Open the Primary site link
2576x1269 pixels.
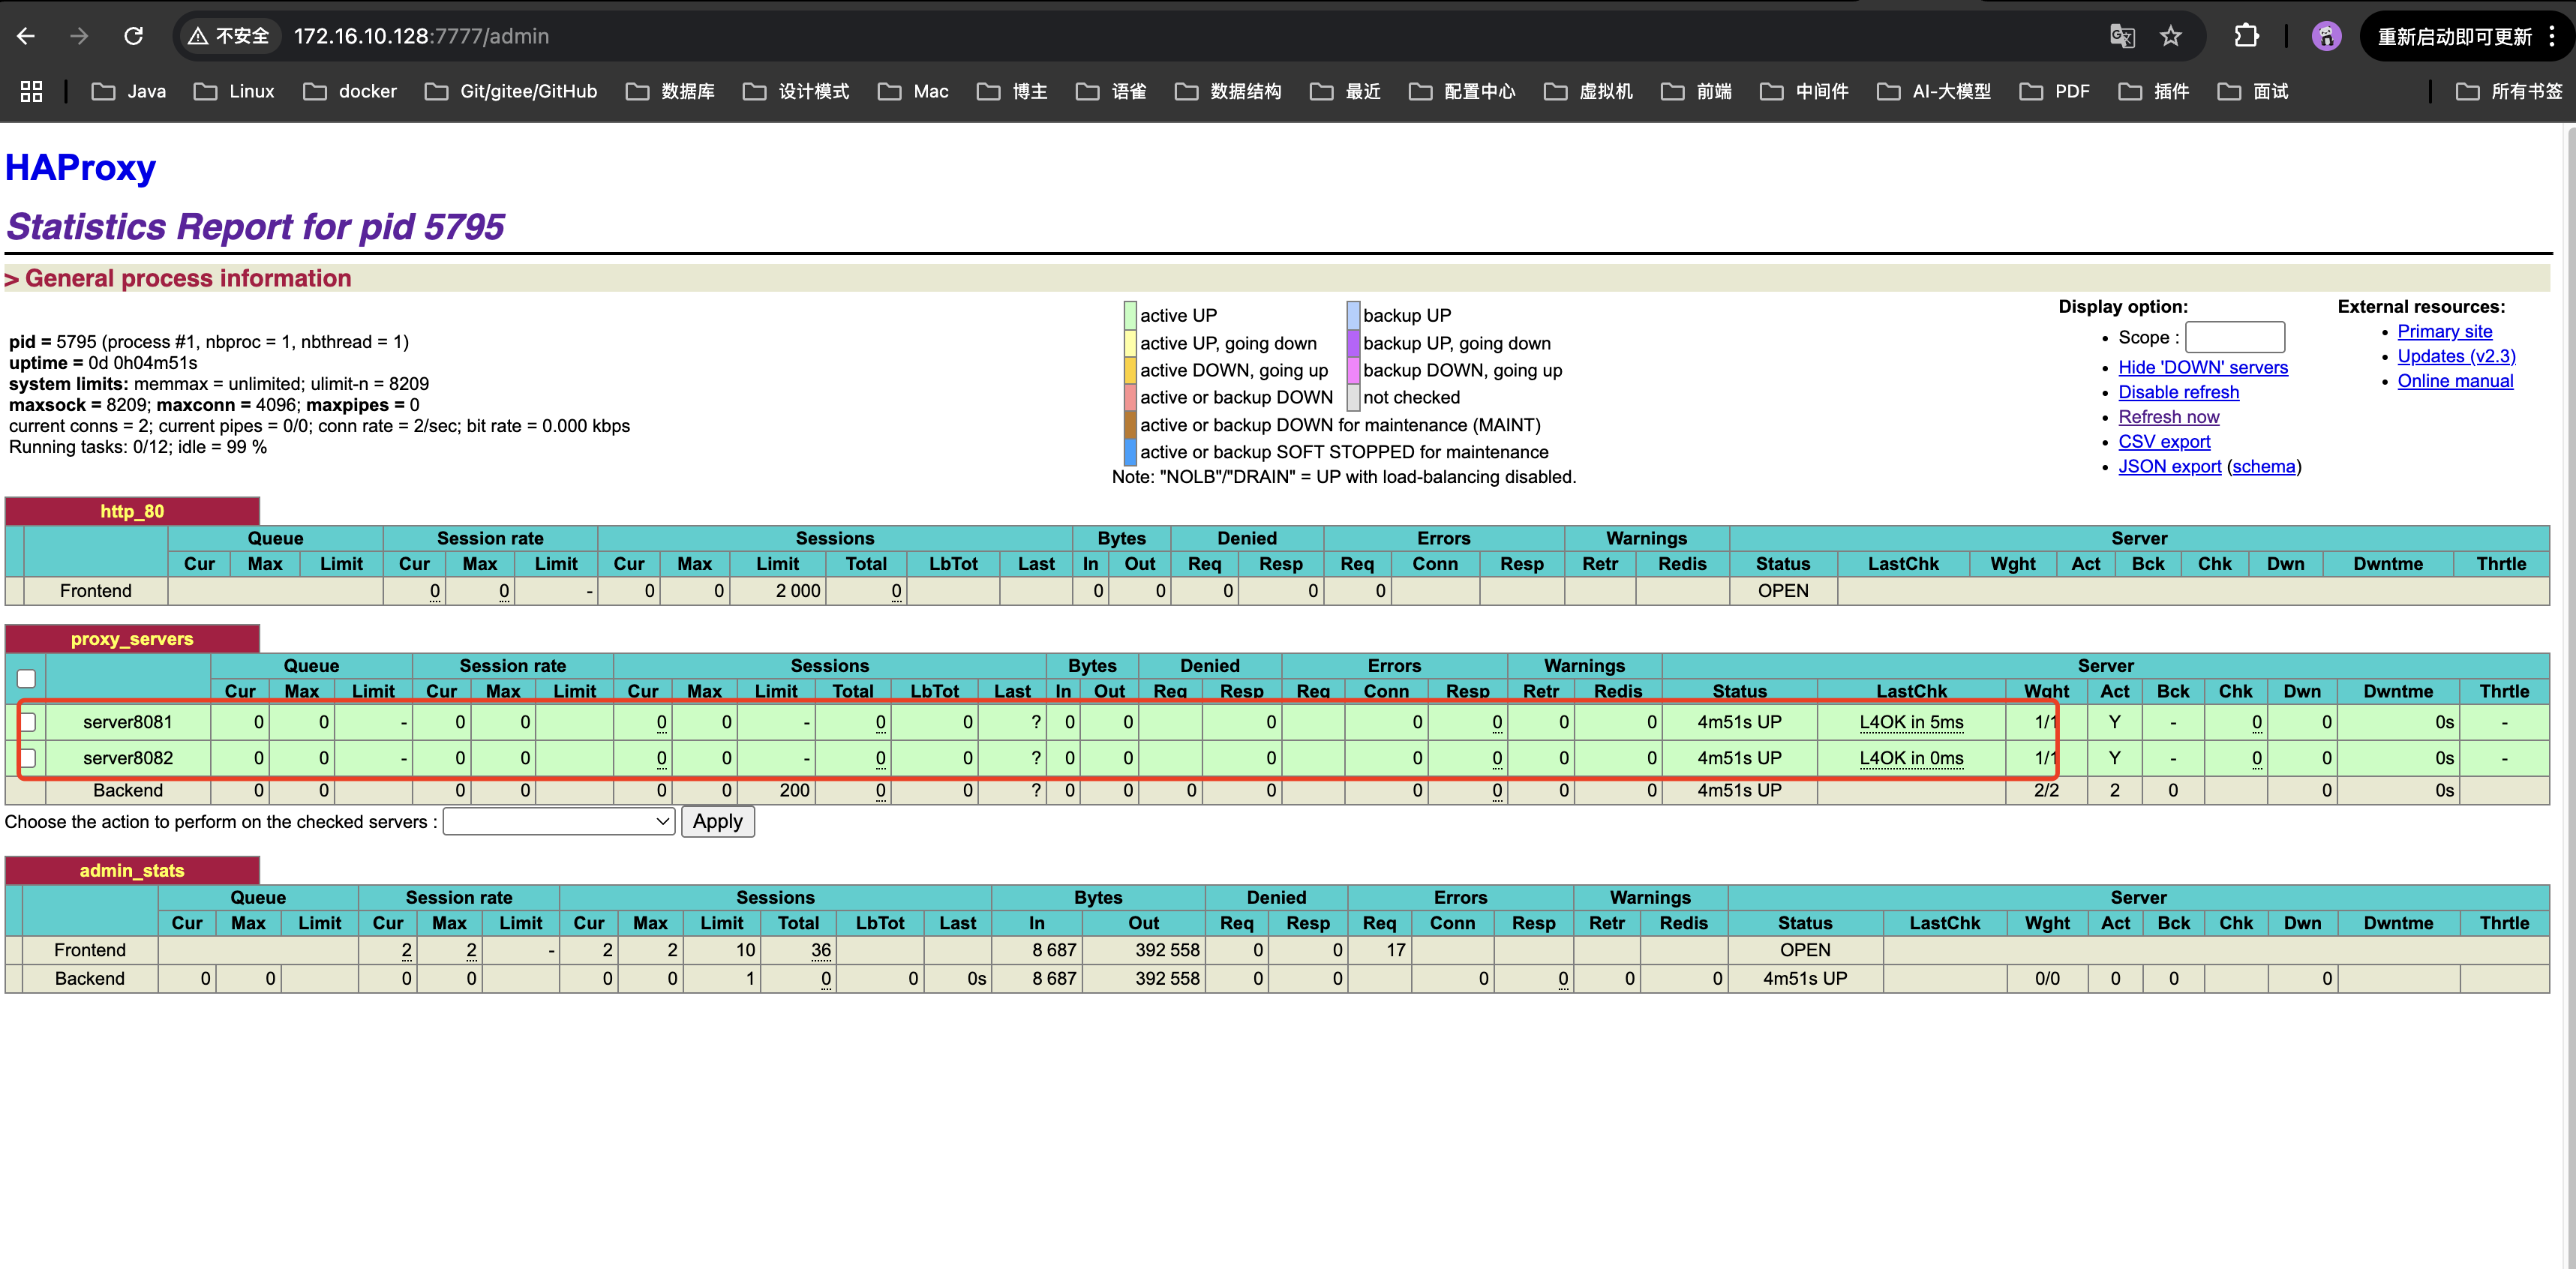(2445, 331)
